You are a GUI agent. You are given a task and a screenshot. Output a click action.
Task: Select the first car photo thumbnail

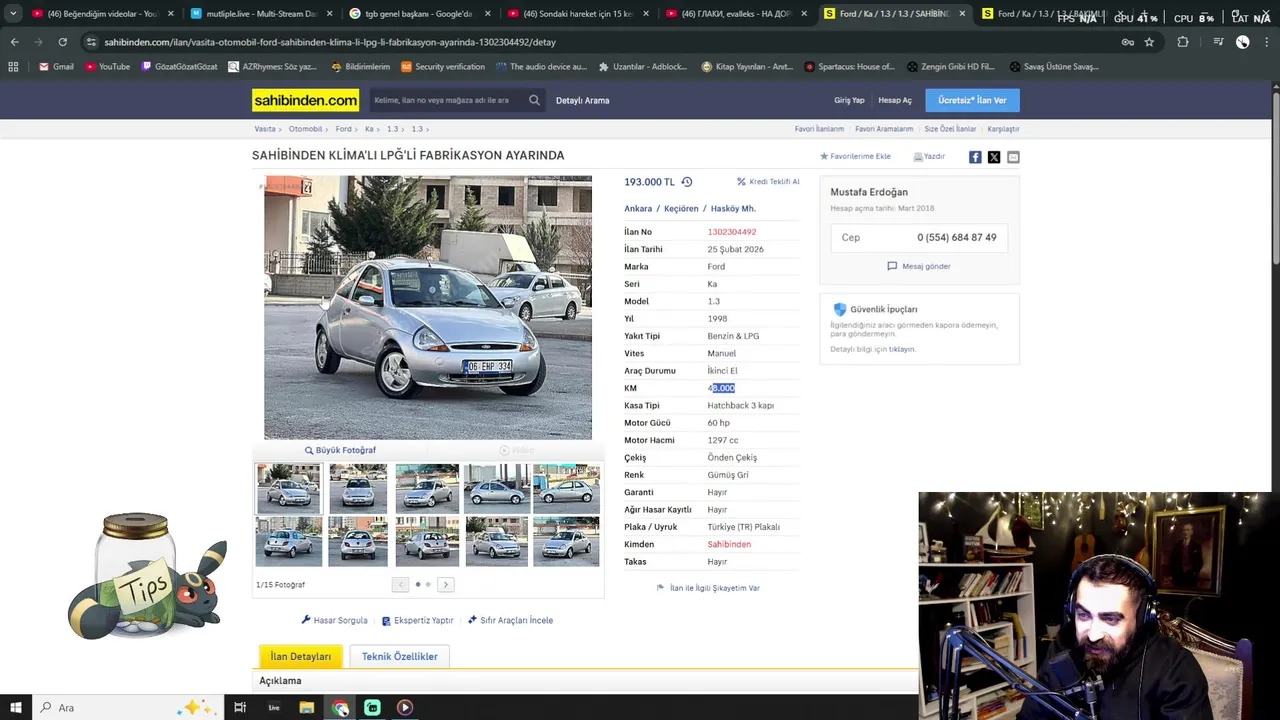288,488
